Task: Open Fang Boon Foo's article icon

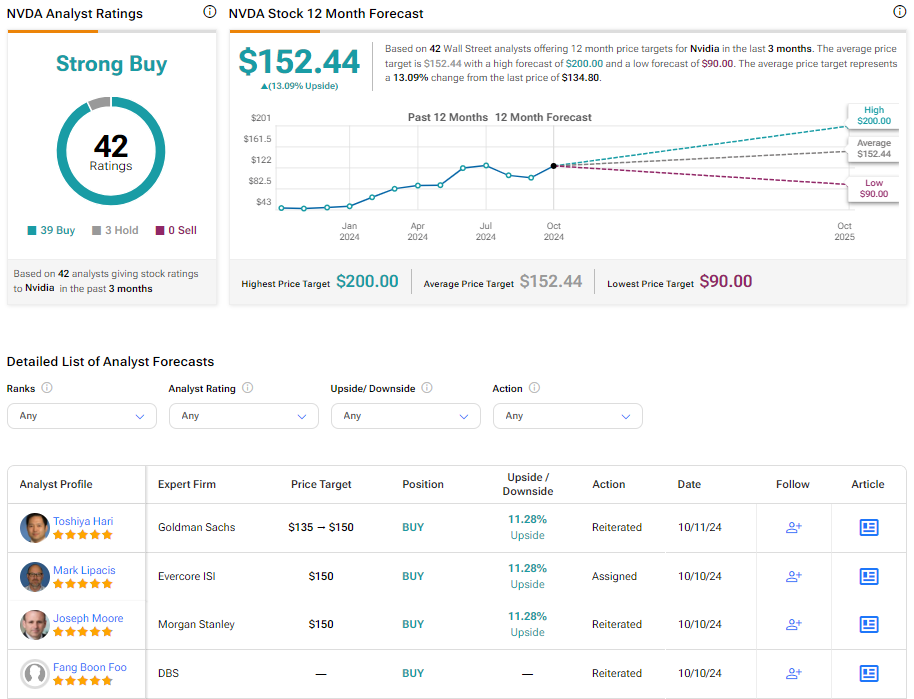Action: point(868,673)
